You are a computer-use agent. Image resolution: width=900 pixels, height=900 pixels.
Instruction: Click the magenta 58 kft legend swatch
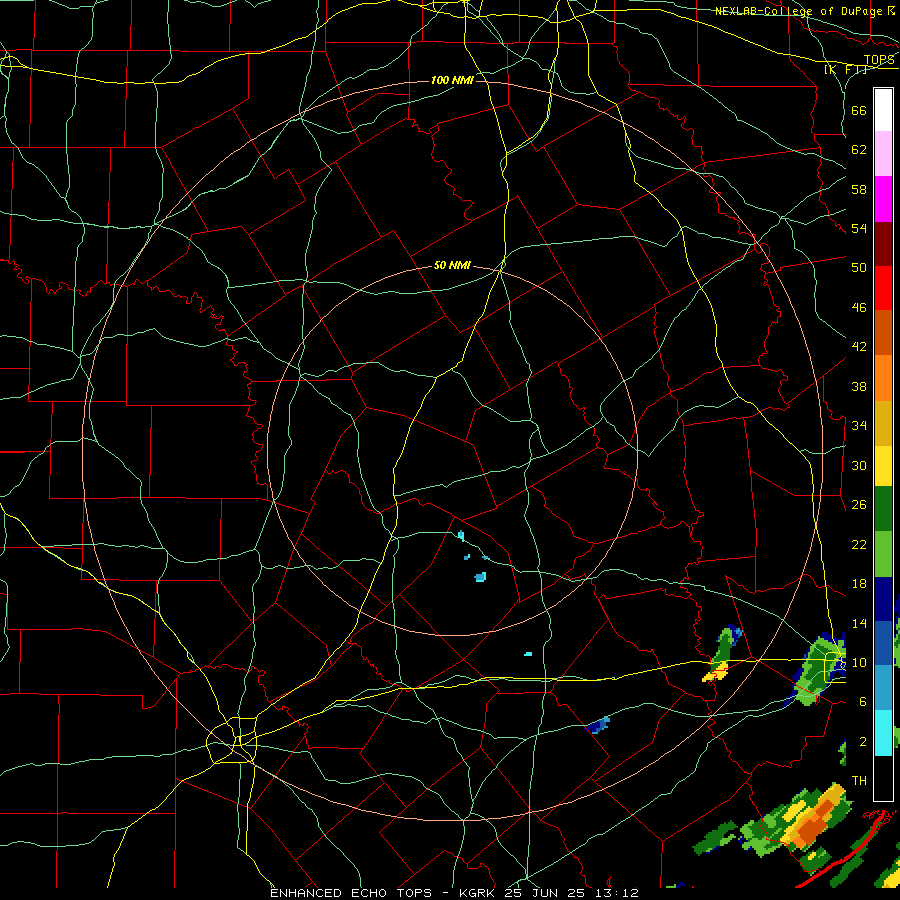pos(883,199)
